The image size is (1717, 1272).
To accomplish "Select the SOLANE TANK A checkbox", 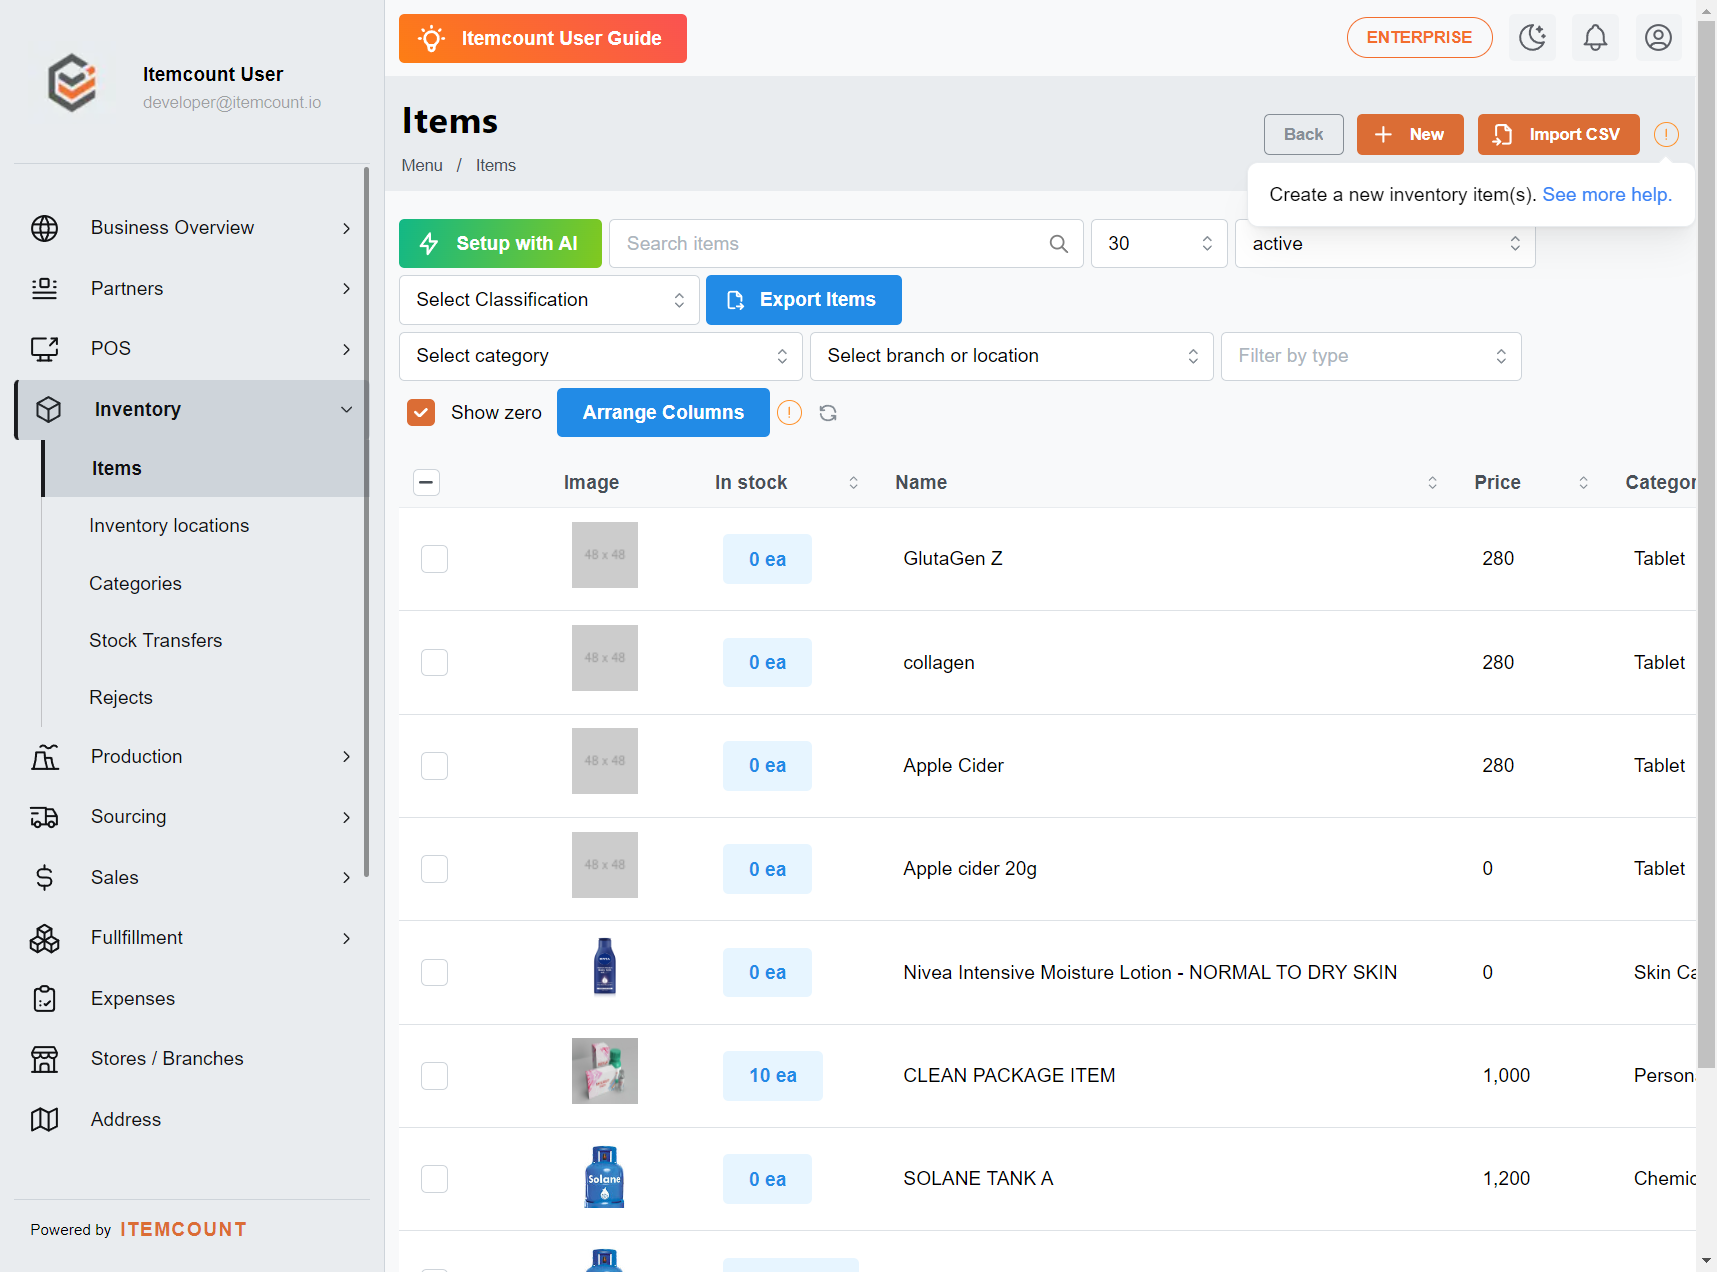I will pyautogui.click(x=434, y=1179).
